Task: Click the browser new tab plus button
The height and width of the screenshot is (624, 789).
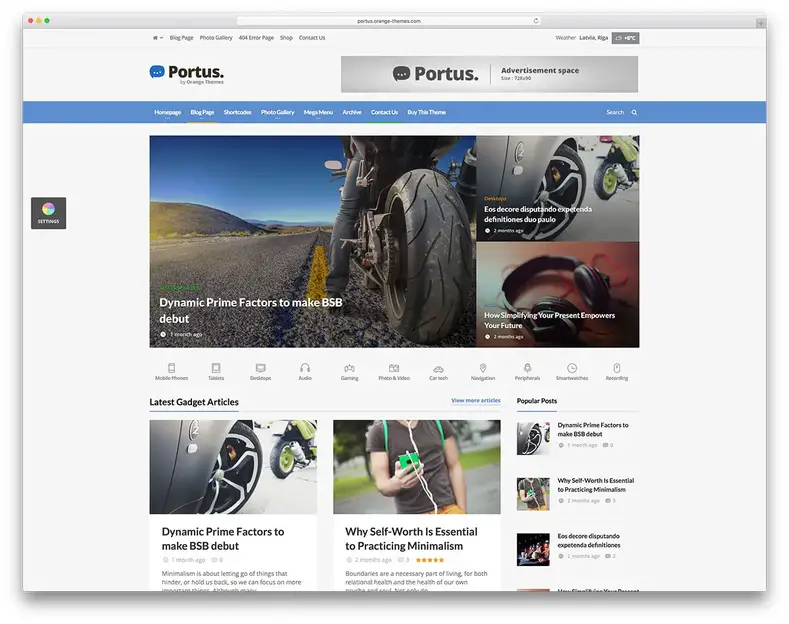Action: point(761,23)
